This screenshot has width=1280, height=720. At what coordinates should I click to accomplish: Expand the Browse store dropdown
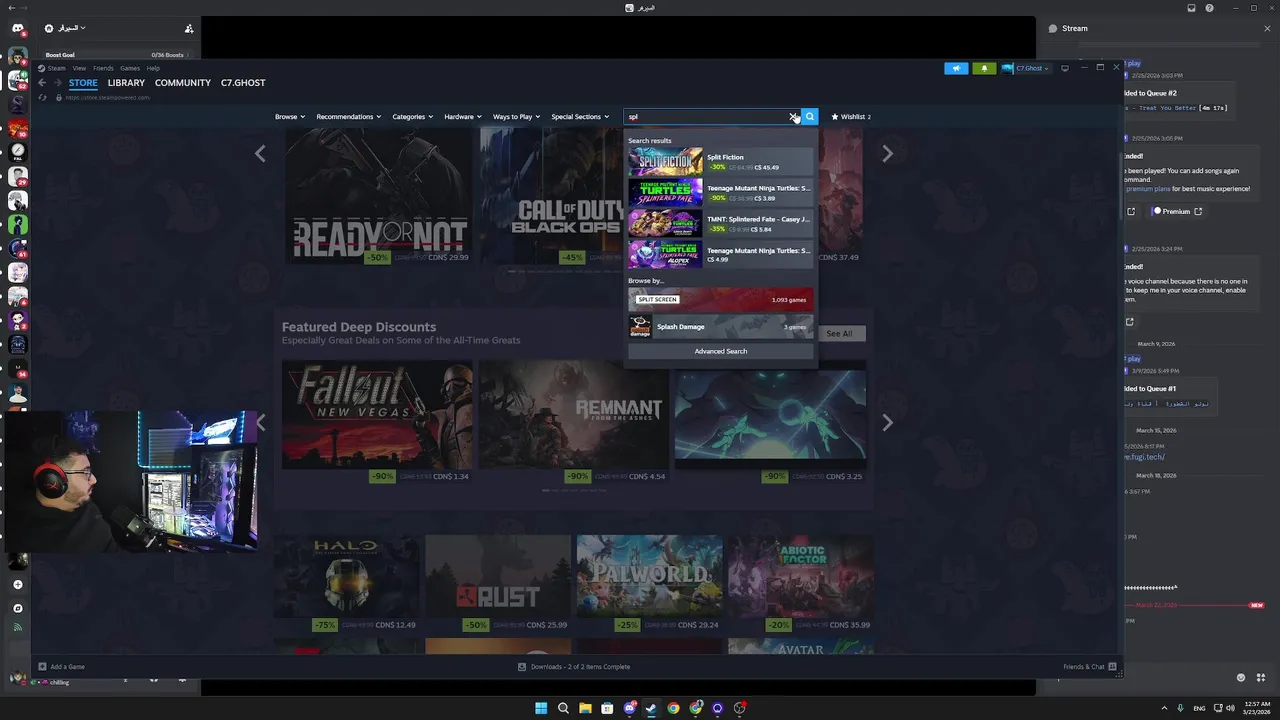(290, 117)
